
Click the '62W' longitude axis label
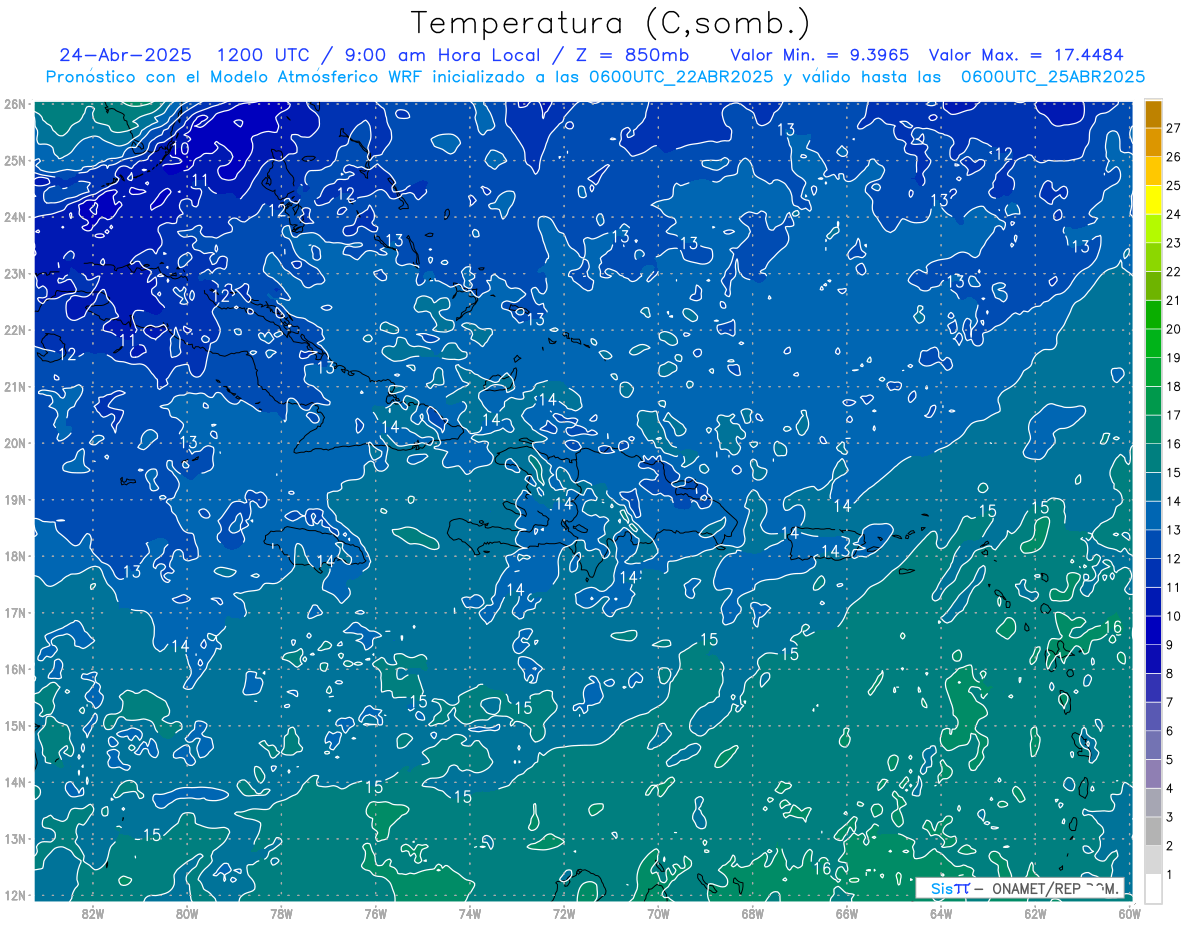click(x=1035, y=914)
